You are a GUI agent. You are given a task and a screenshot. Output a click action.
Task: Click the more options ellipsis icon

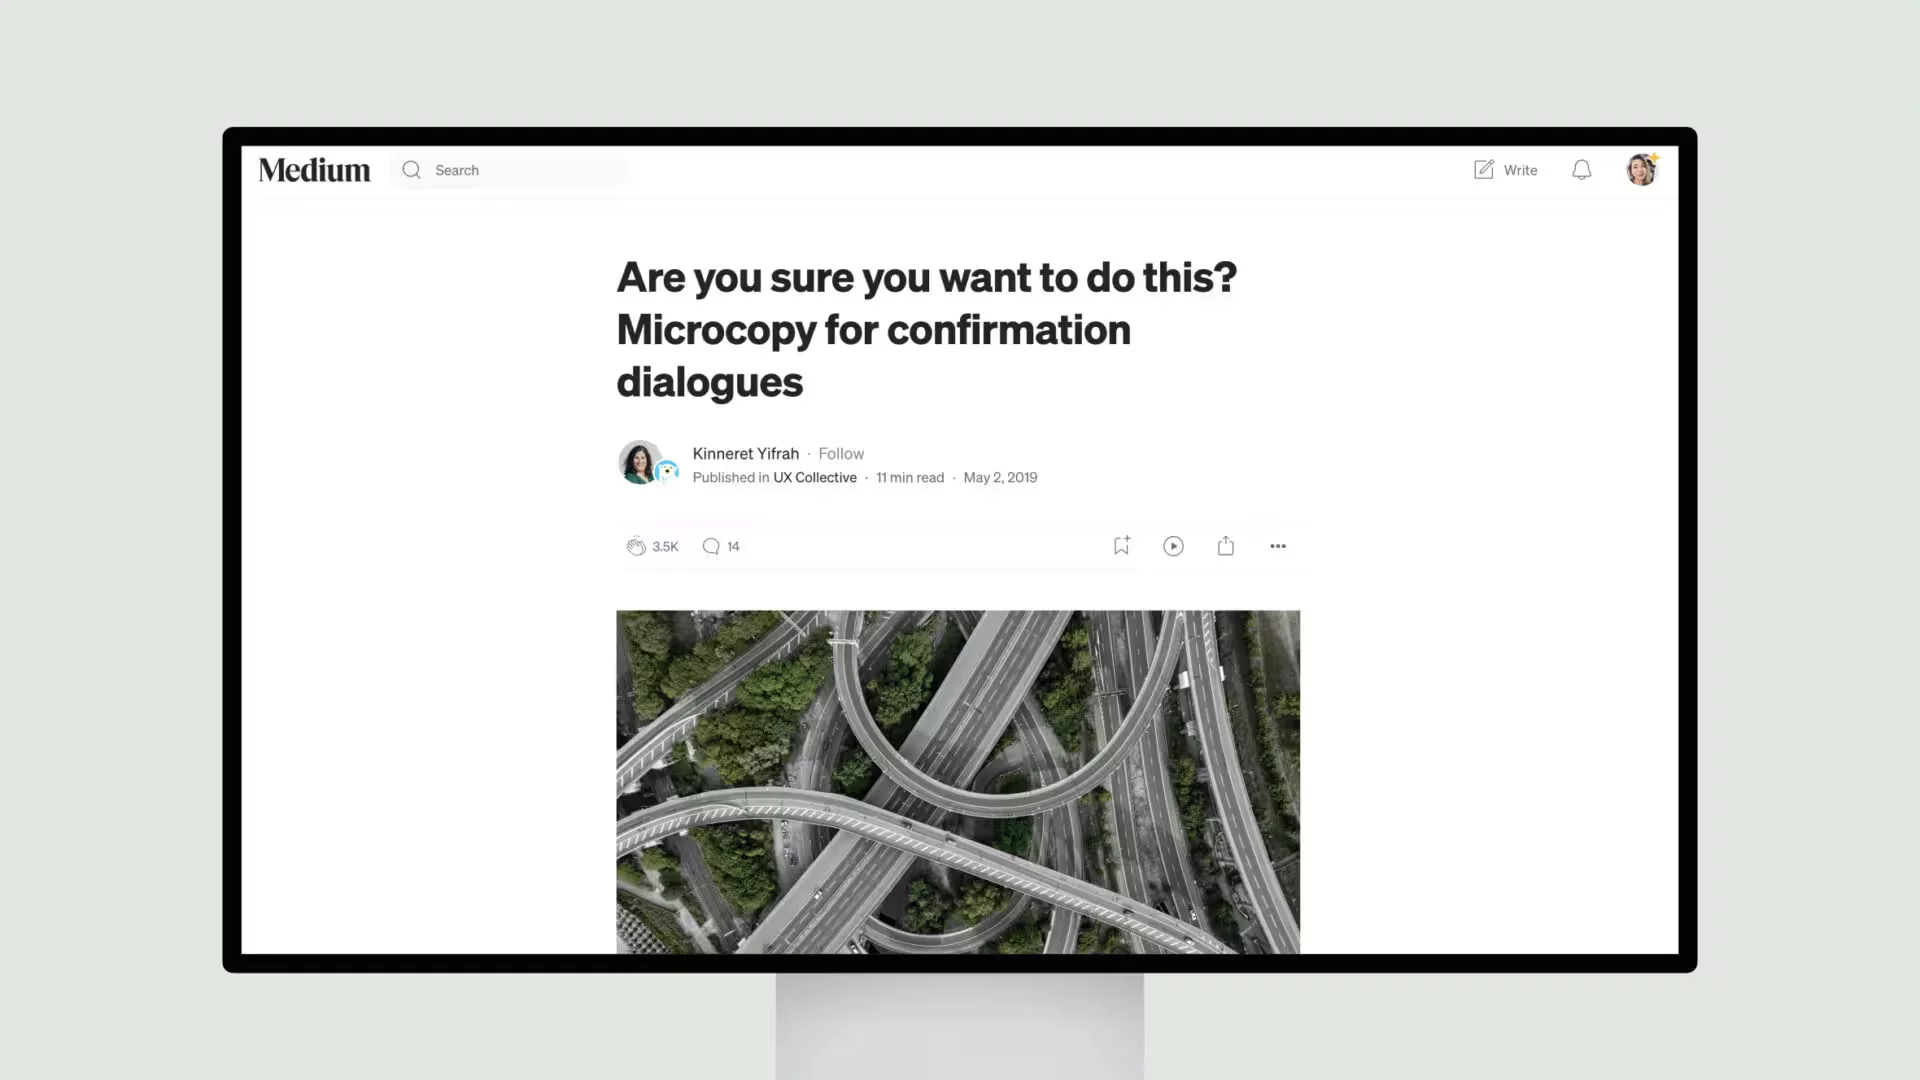pos(1278,546)
